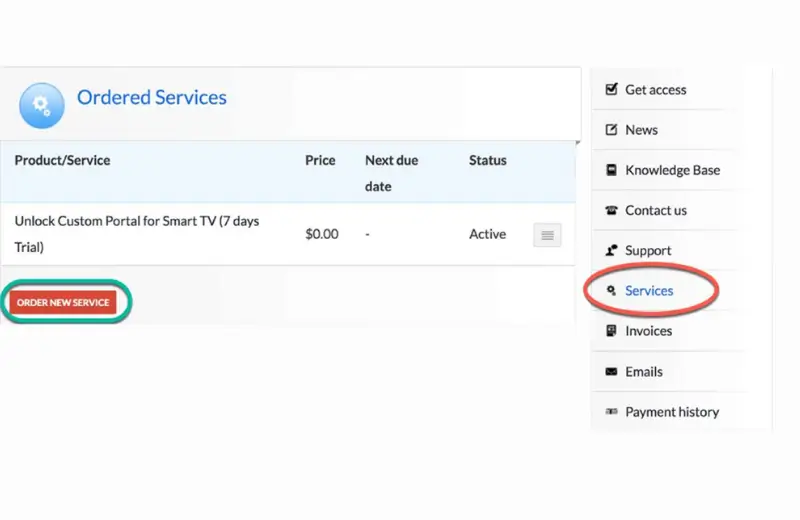
Task: Click the Contact us telephone icon
Action: pyautogui.click(x=611, y=210)
